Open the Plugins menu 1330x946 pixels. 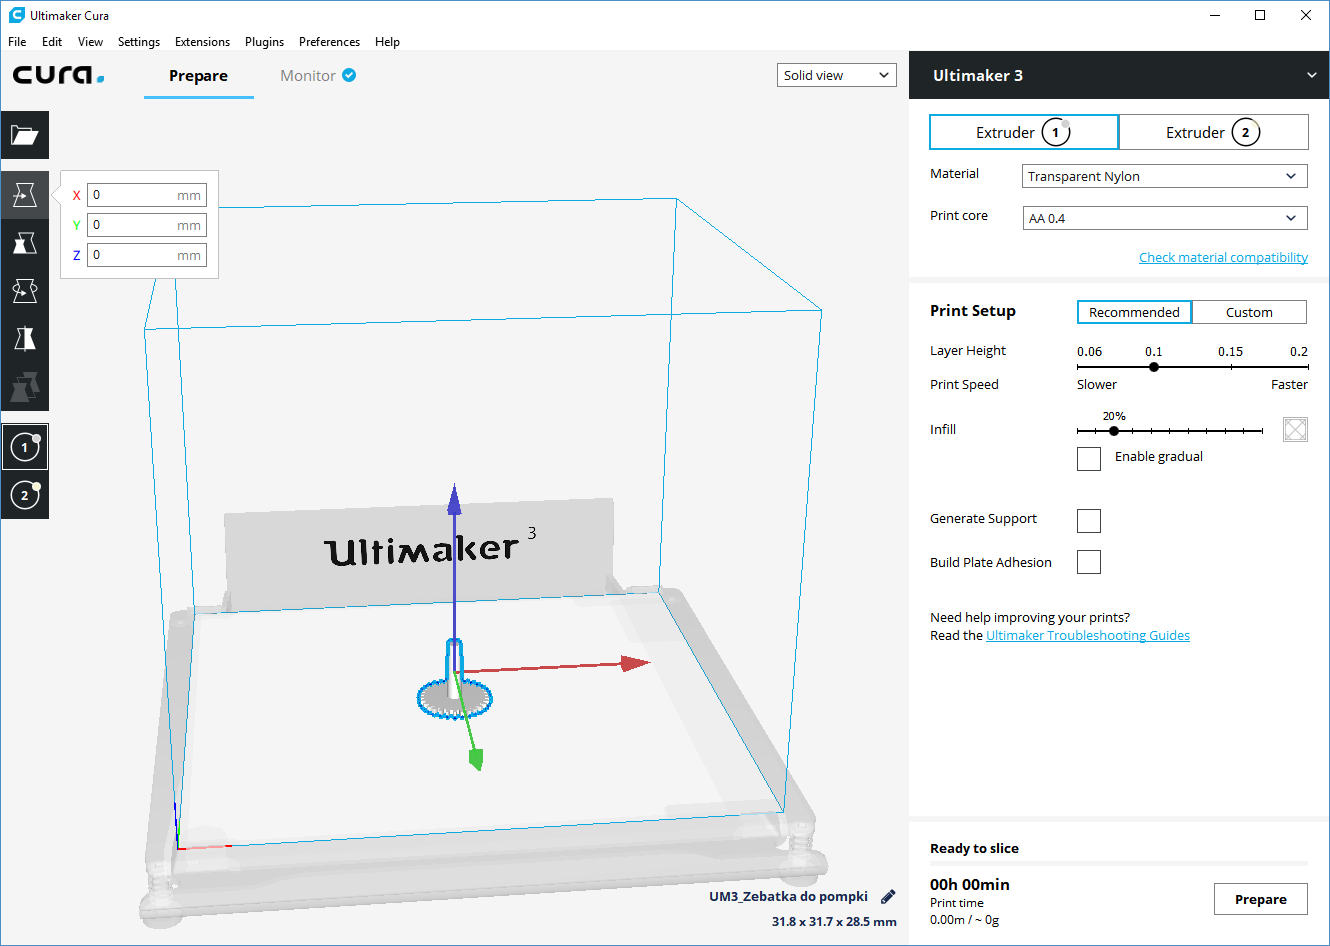[x=264, y=42]
